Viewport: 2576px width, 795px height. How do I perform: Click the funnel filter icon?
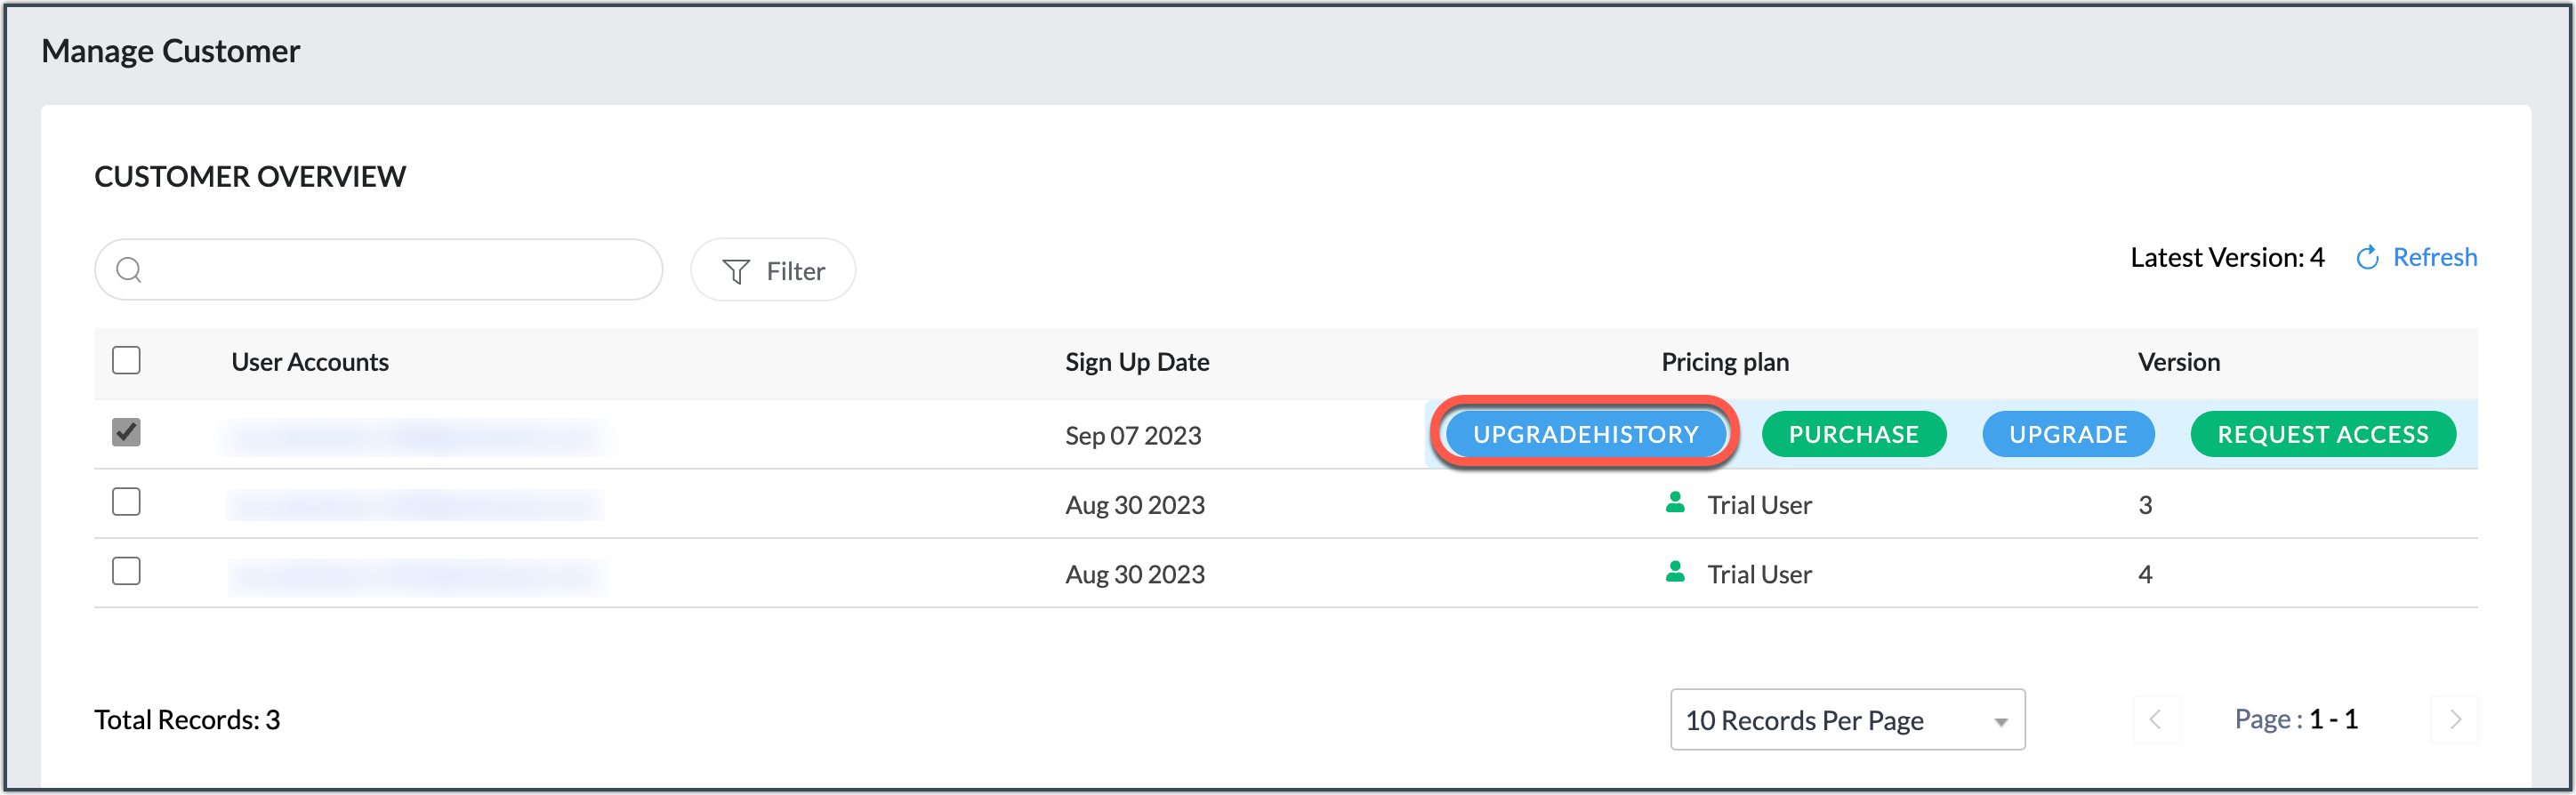tap(736, 271)
